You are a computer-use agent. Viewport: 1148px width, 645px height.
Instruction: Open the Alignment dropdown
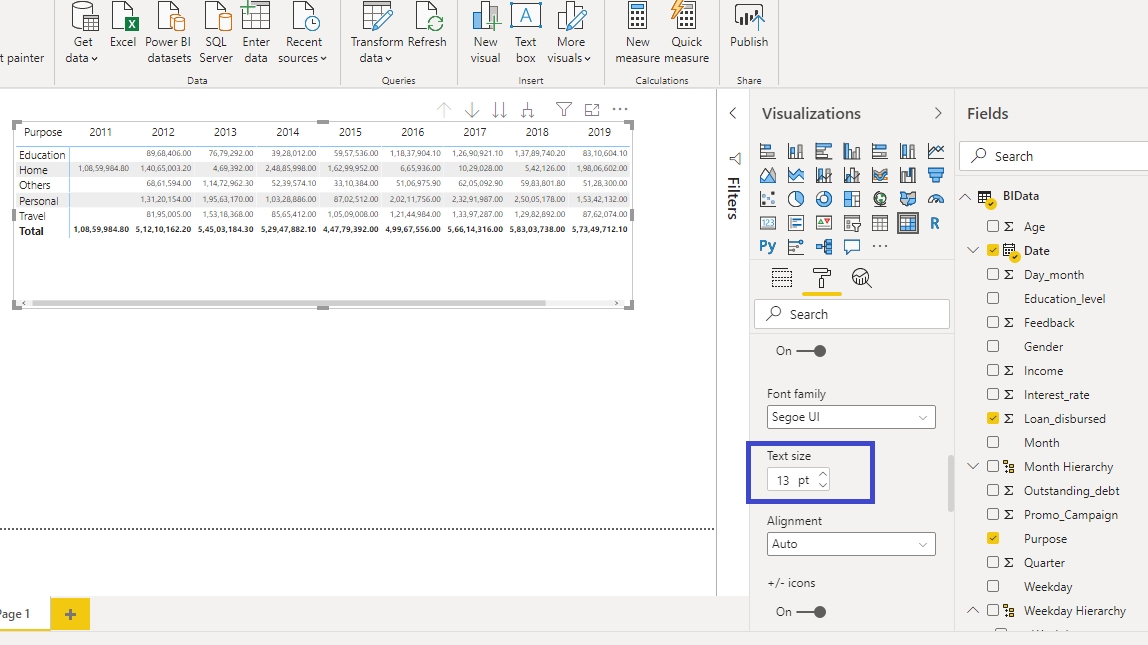(x=851, y=544)
